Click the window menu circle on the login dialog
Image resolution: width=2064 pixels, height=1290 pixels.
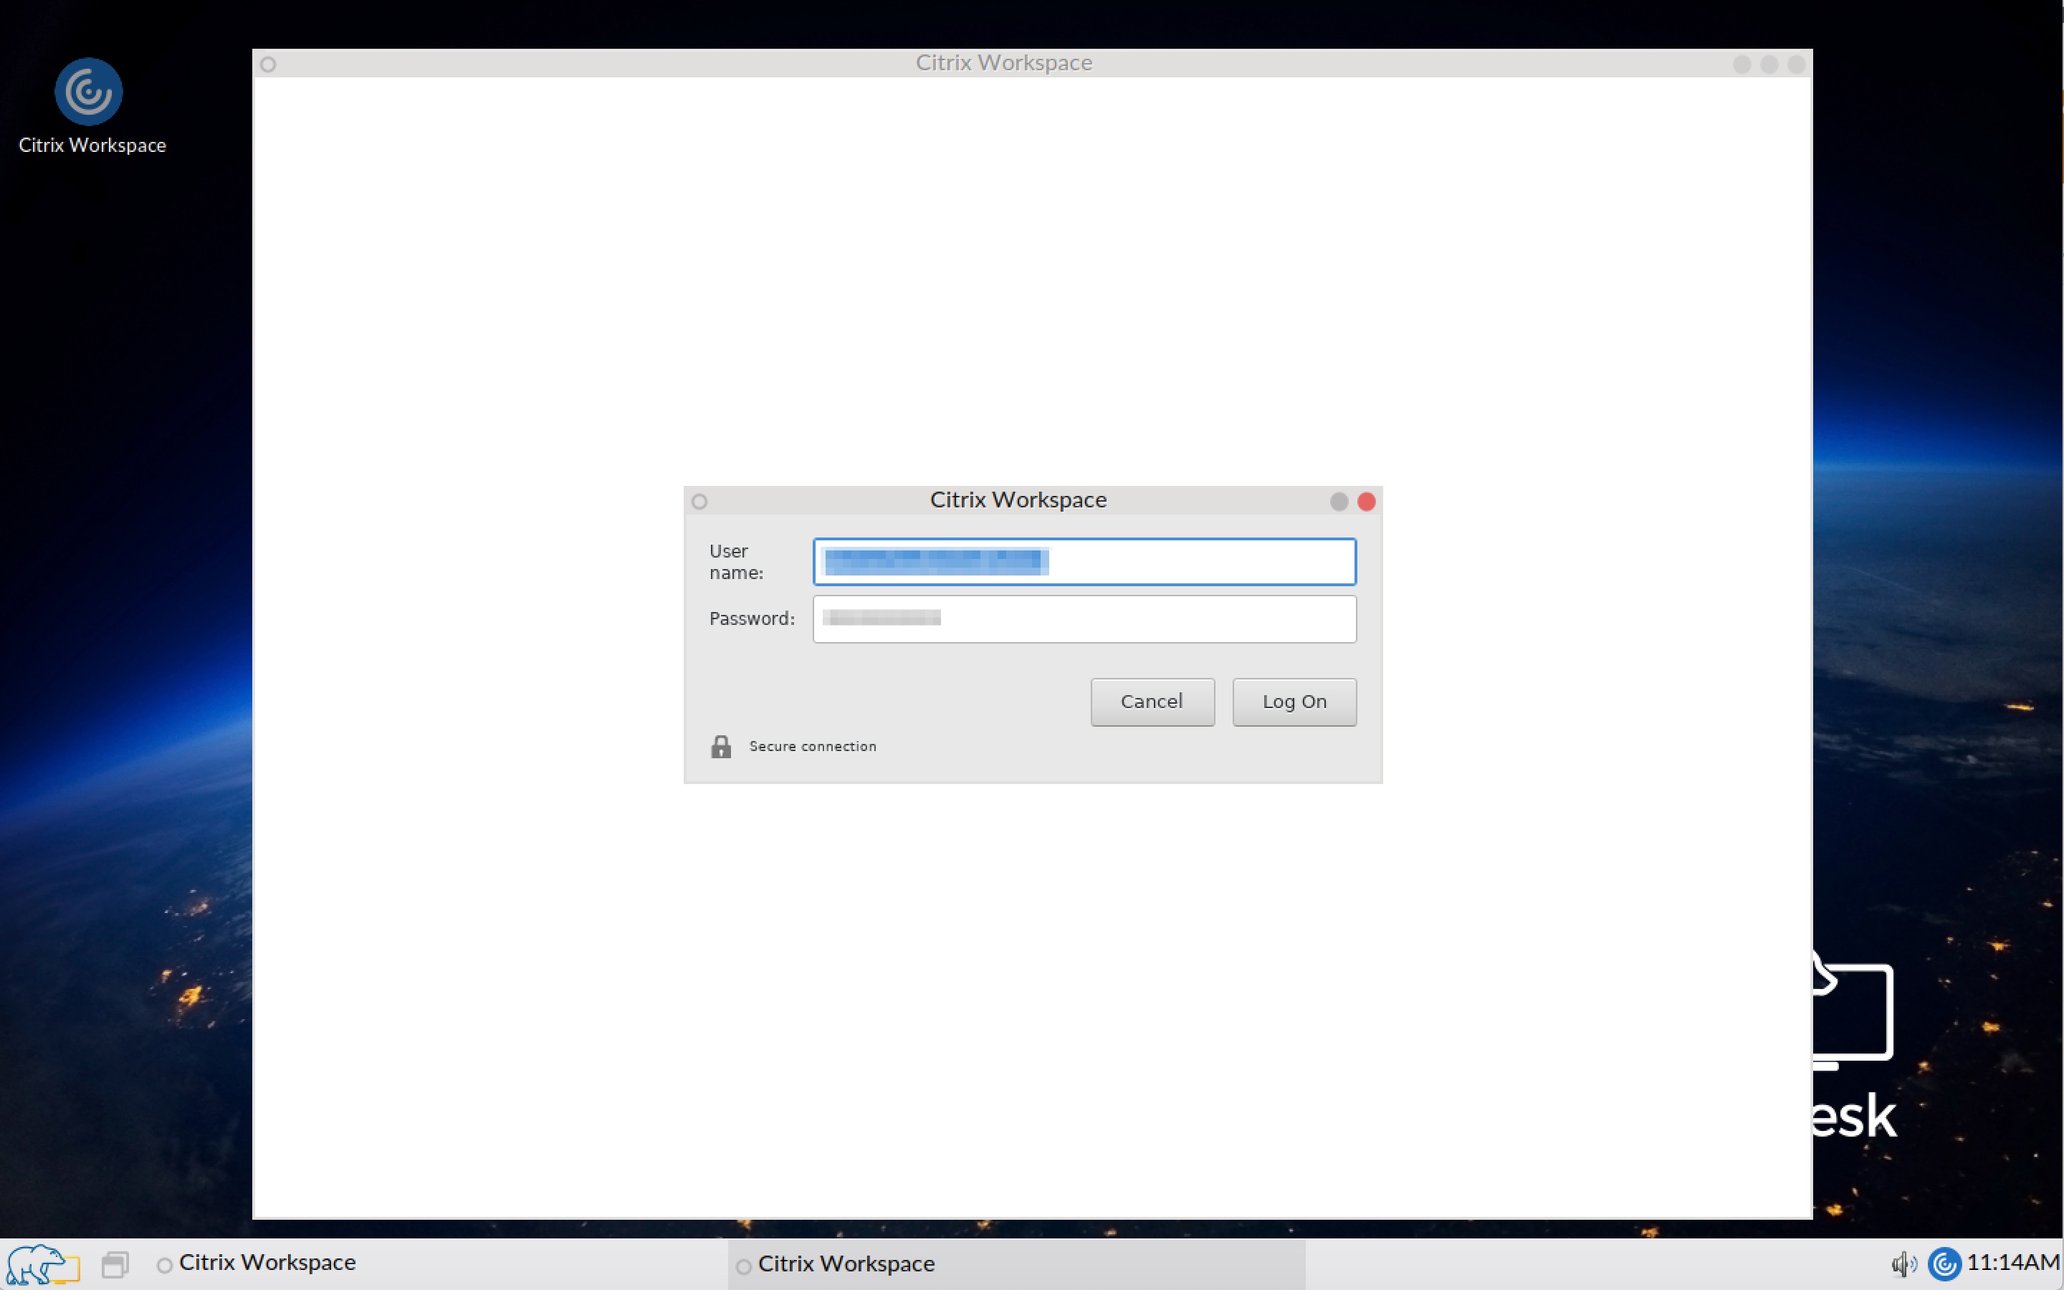point(699,501)
